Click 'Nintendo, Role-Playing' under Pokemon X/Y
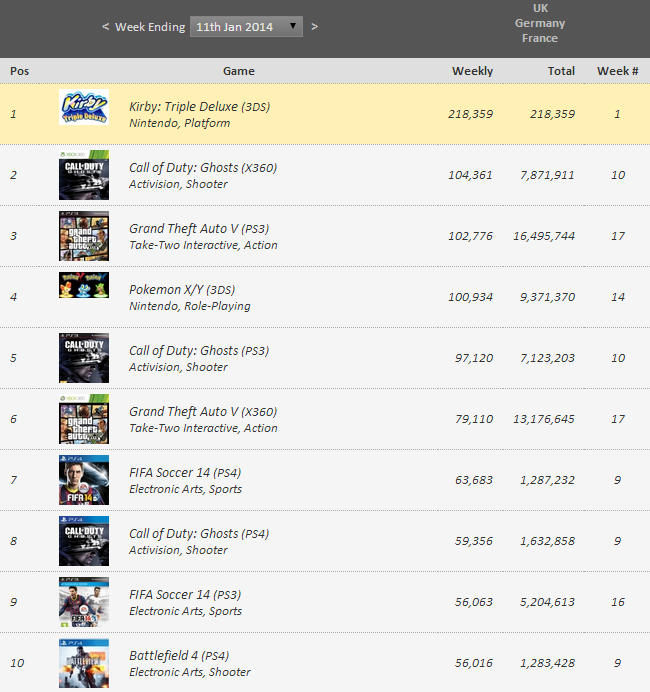650x692 pixels. 190,306
